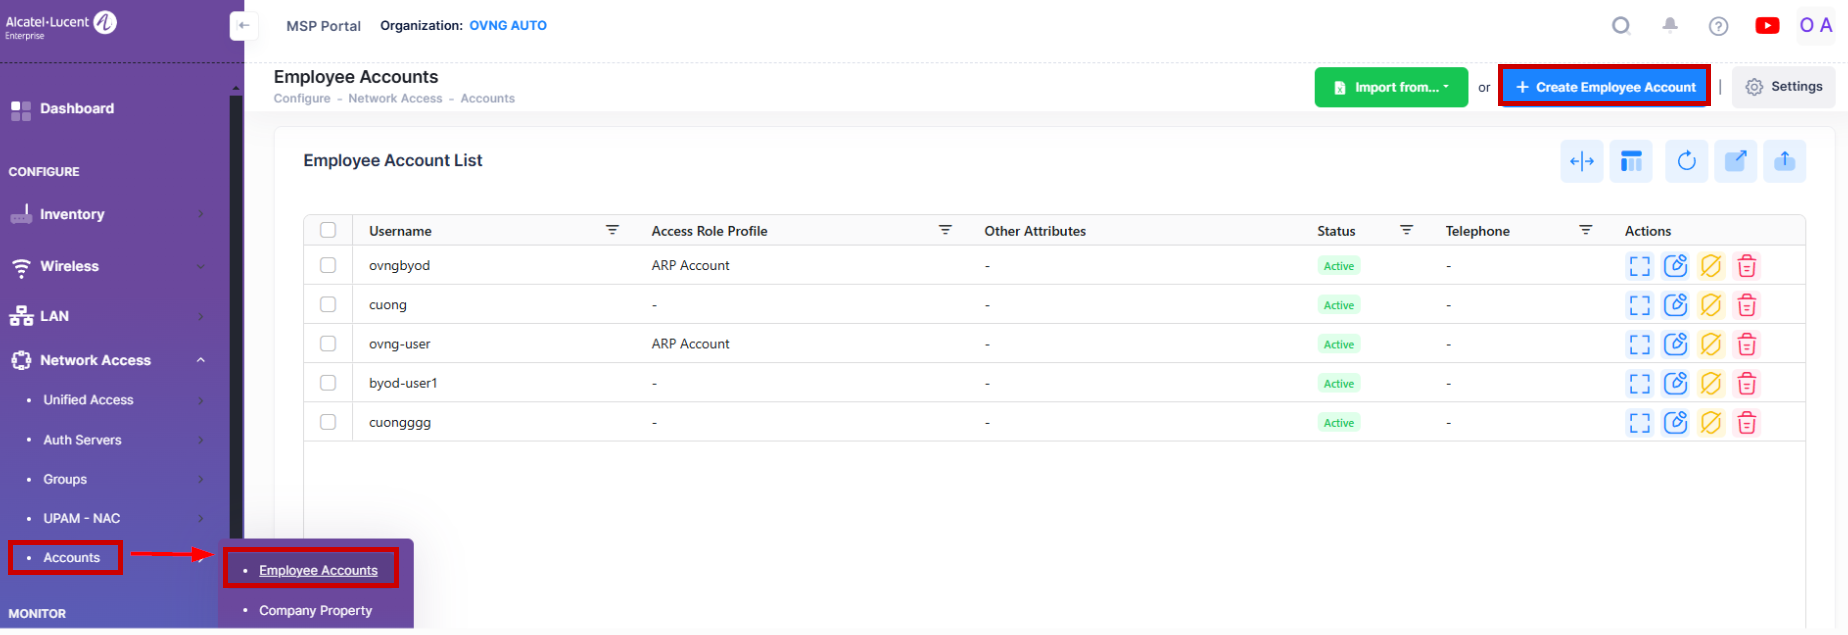This screenshot has height=635, width=1848.
Task: Click the search icon in the top bar
Action: (x=1621, y=26)
